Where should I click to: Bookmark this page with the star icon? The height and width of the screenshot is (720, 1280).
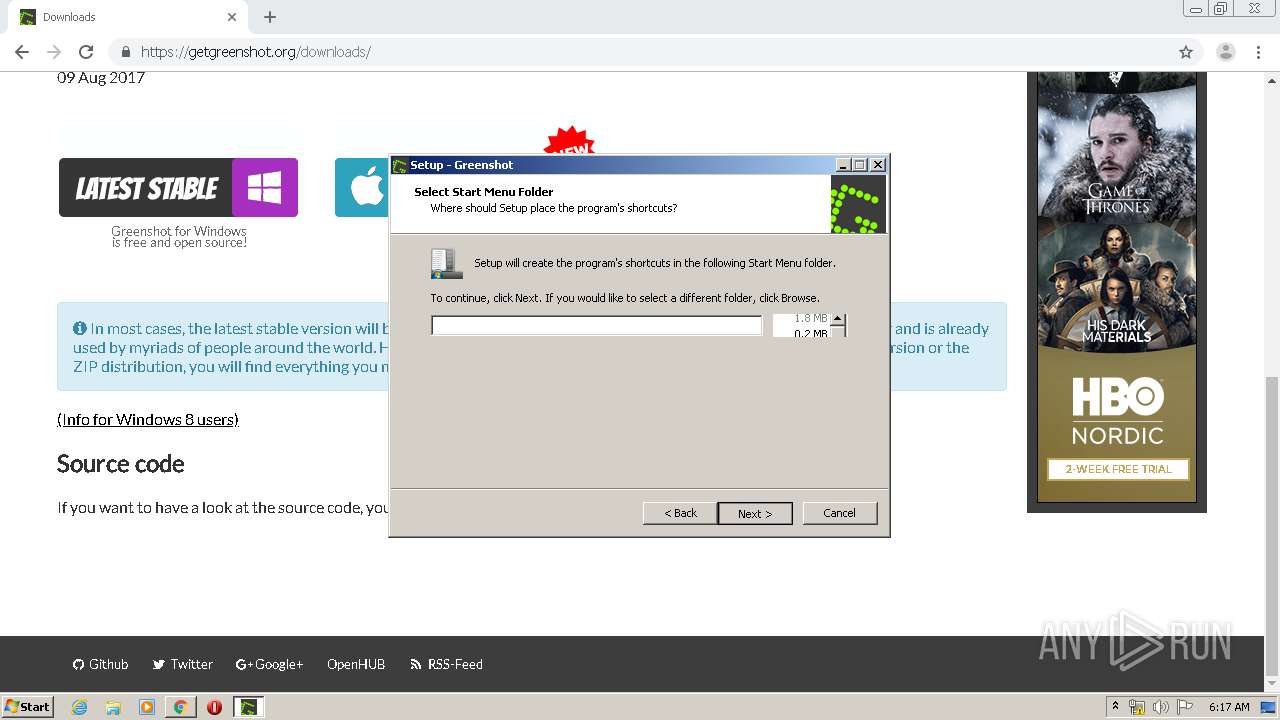point(1186,52)
